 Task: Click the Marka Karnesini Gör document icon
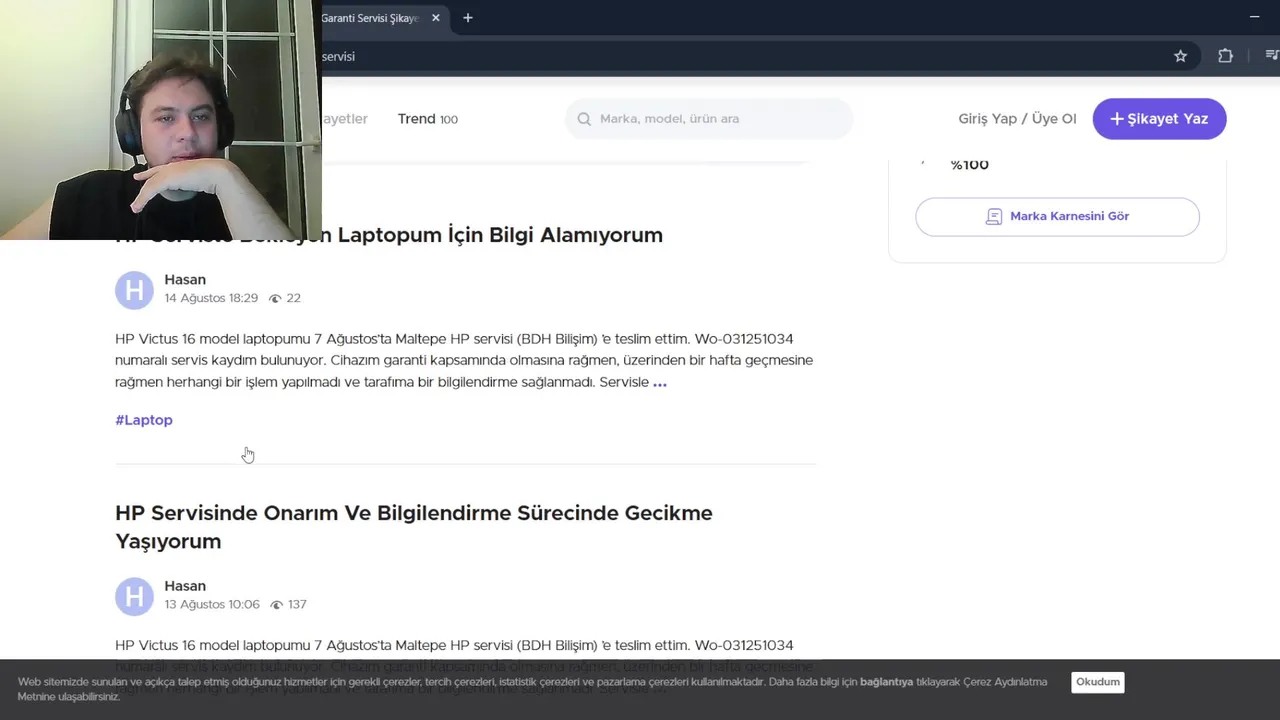click(x=994, y=216)
